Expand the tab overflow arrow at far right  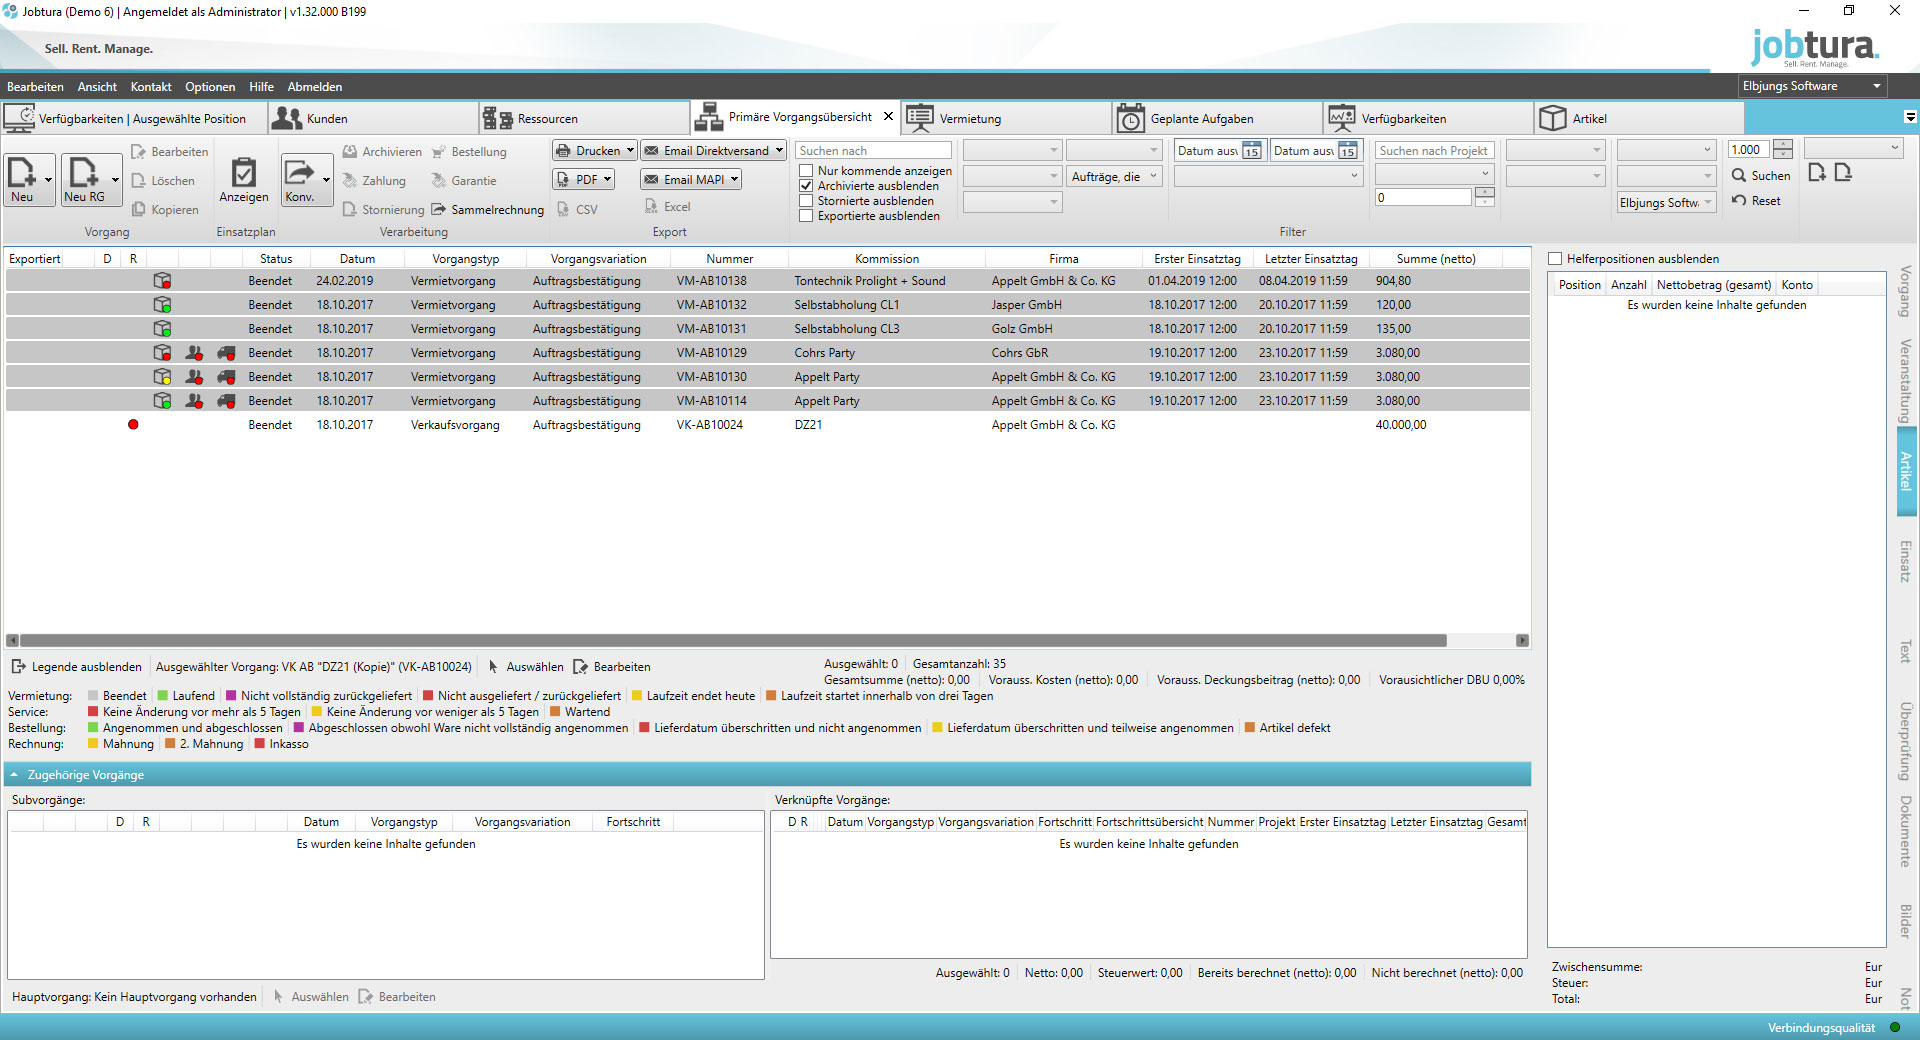[x=1910, y=117]
